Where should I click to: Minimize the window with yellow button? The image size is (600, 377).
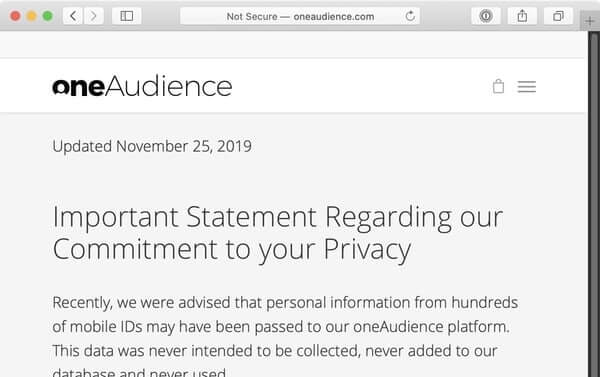pyautogui.click(x=31, y=16)
